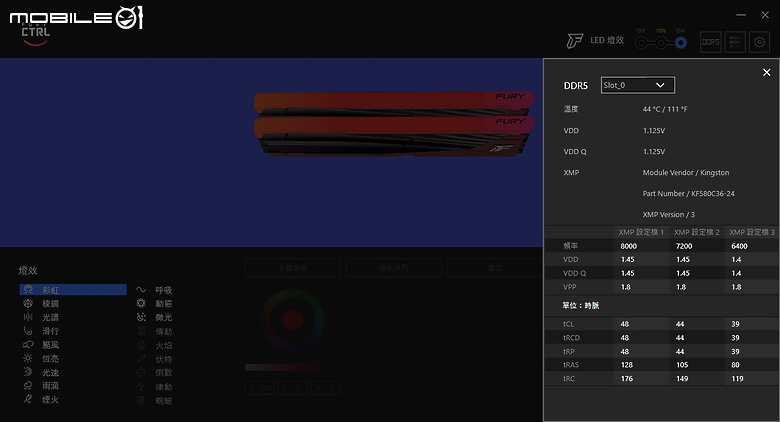Select the 雨滴 raindrop lighting effect
Viewport: 780px width, 422px height.
point(41,386)
